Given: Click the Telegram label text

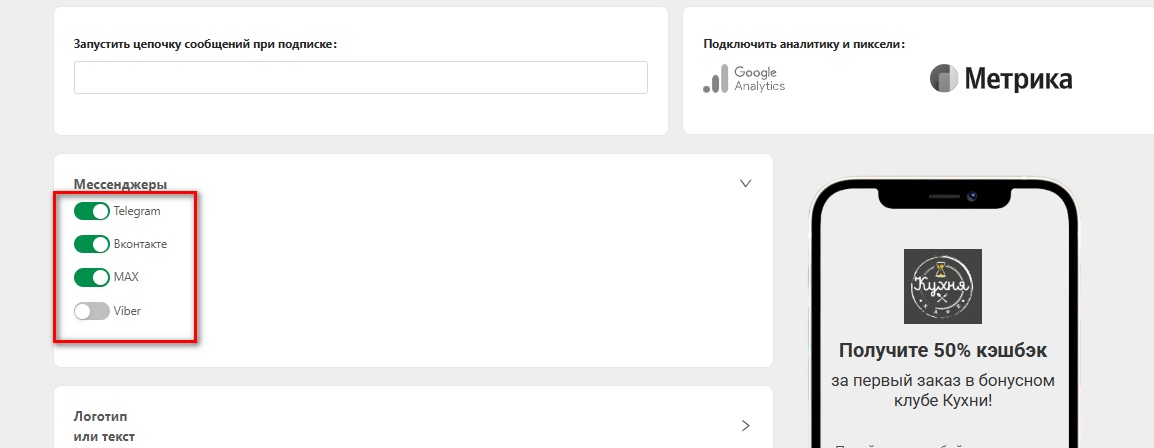Looking at the screenshot, I should coord(137,211).
